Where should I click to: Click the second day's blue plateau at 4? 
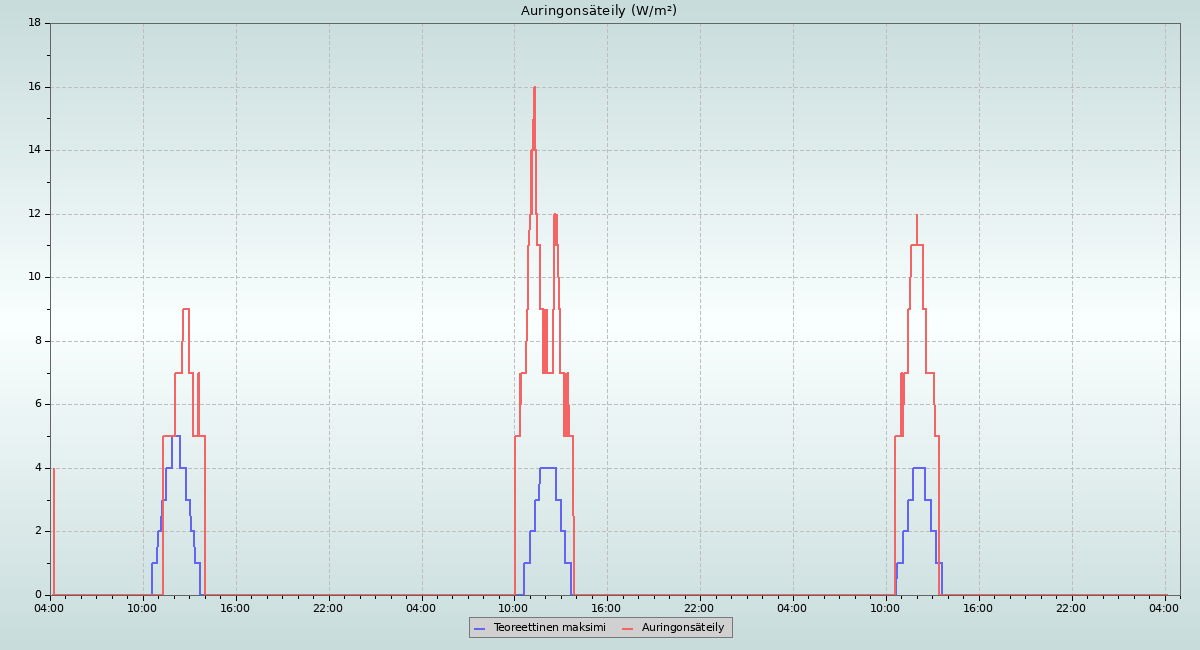(x=547, y=468)
